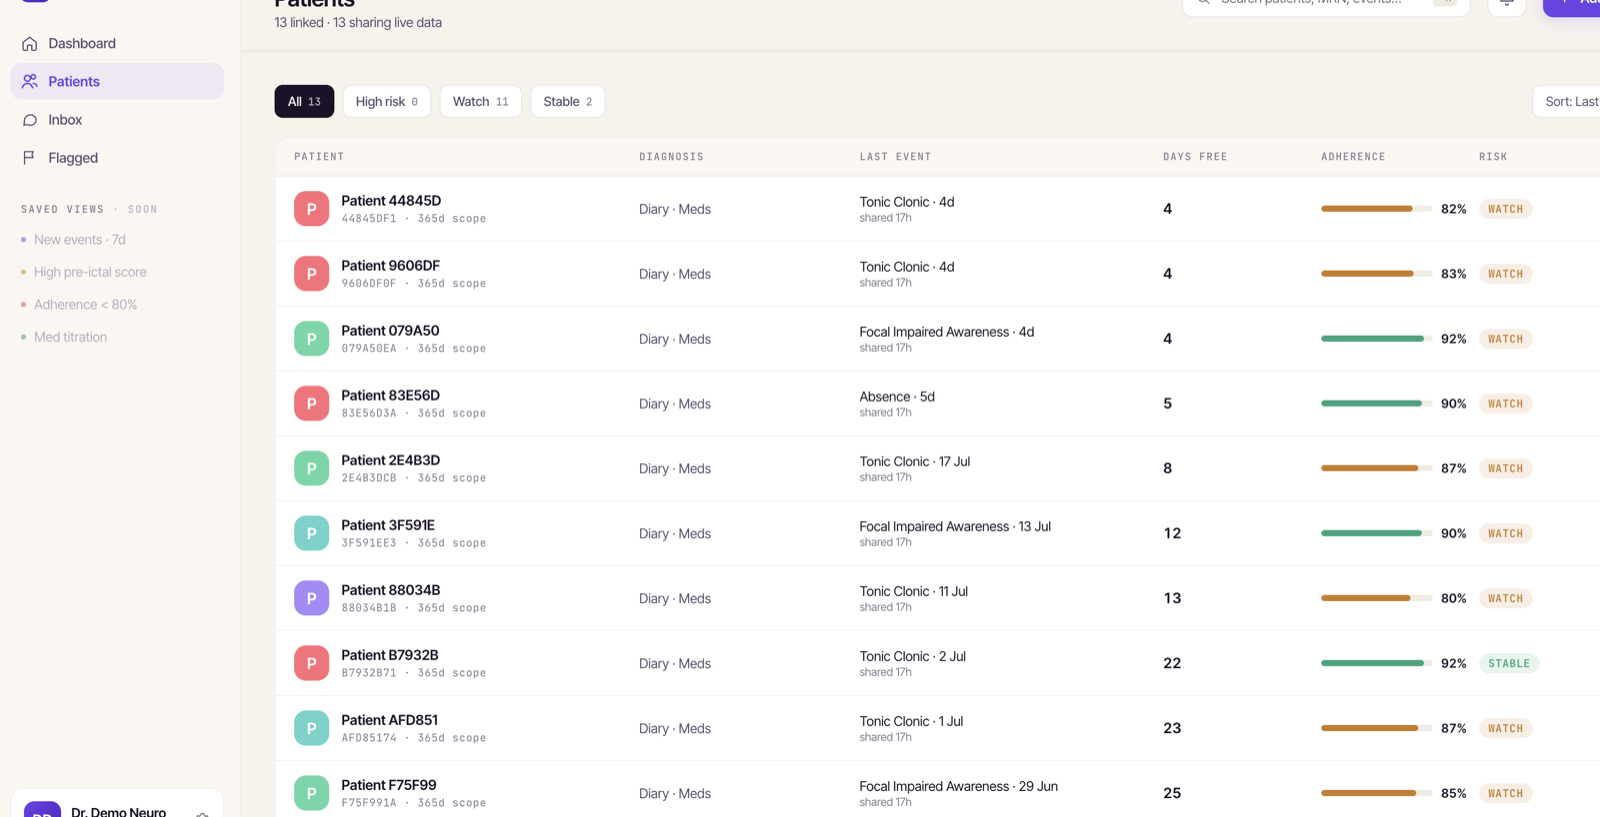Open the New events · 7d saved view

point(80,240)
